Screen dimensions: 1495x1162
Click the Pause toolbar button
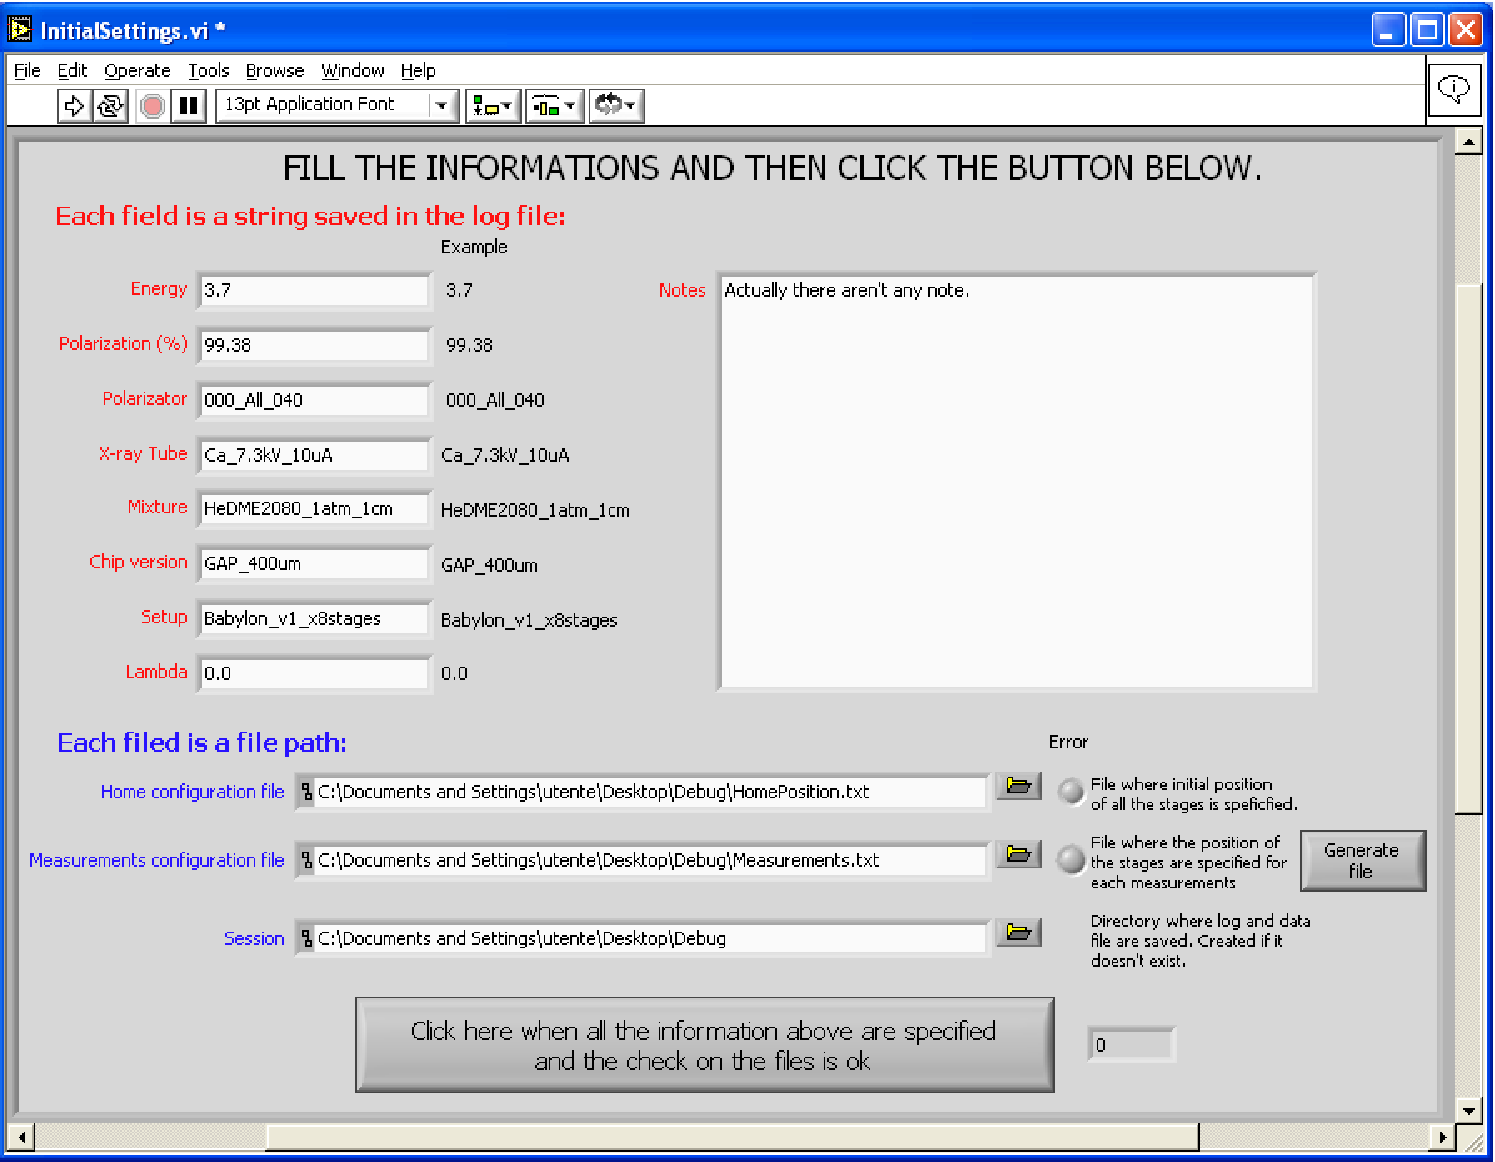(x=188, y=105)
